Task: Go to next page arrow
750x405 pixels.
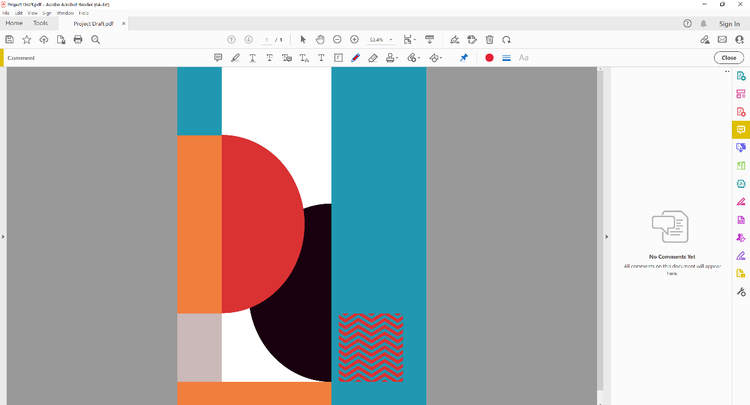Action: click(x=249, y=40)
